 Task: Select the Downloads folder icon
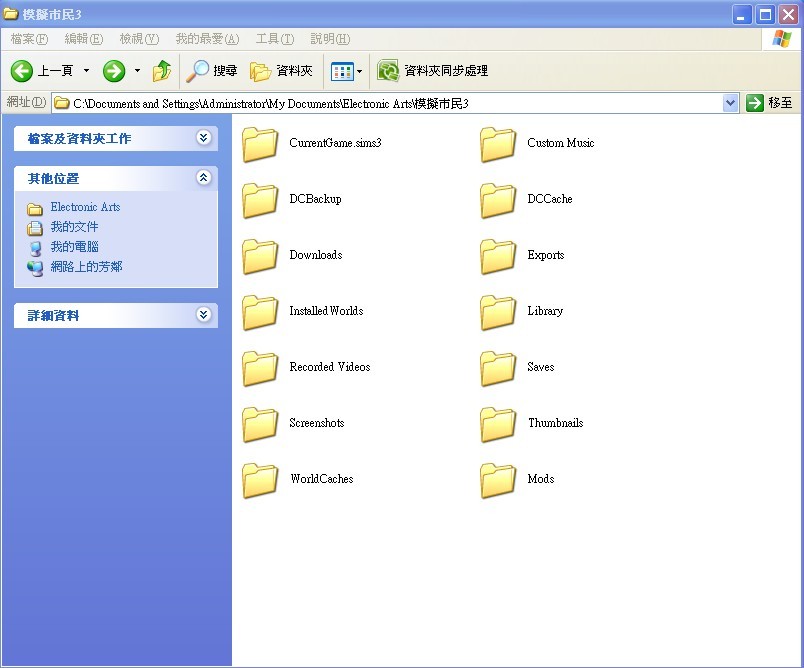pos(260,256)
